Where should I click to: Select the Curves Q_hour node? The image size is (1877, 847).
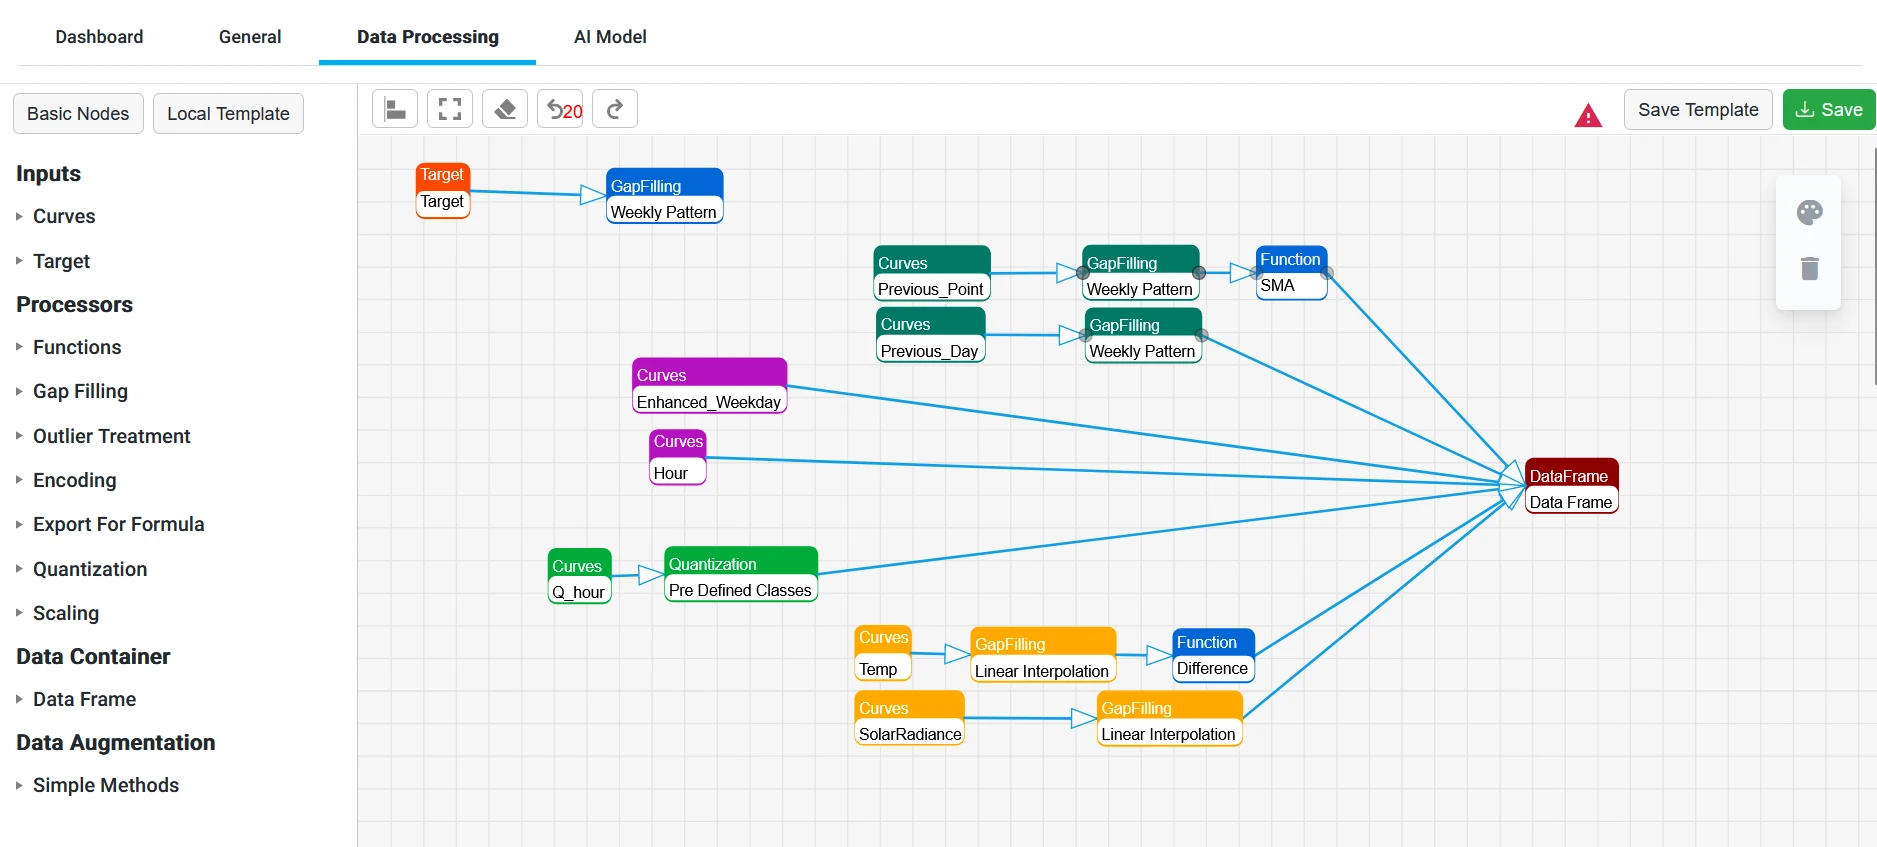[x=580, y=577]
